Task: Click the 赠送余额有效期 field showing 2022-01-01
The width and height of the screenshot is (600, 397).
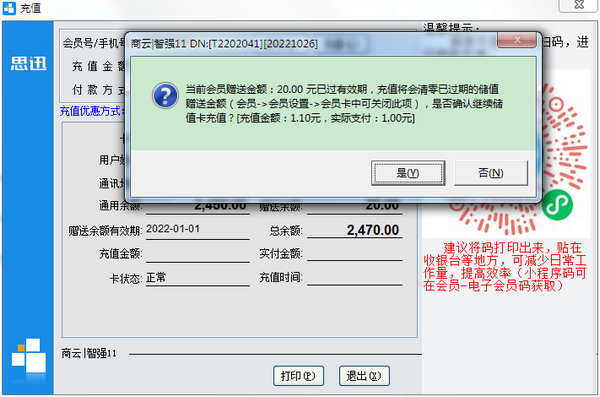Action: [198, 230]
